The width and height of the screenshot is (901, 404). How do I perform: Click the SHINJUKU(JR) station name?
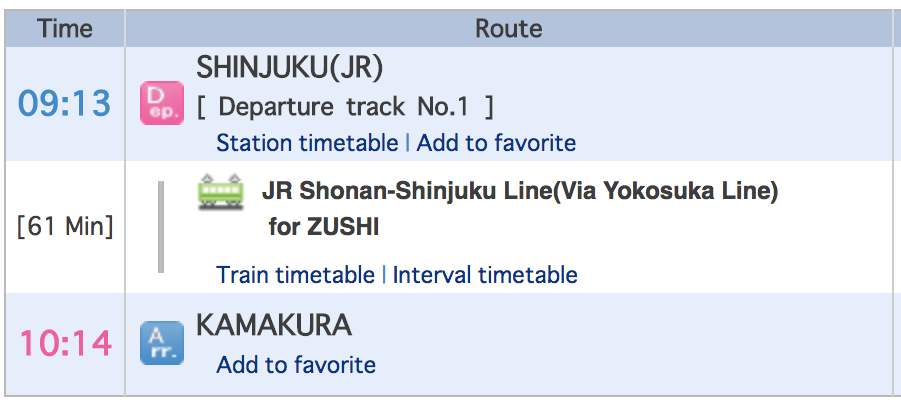click(x=290, y=68)
